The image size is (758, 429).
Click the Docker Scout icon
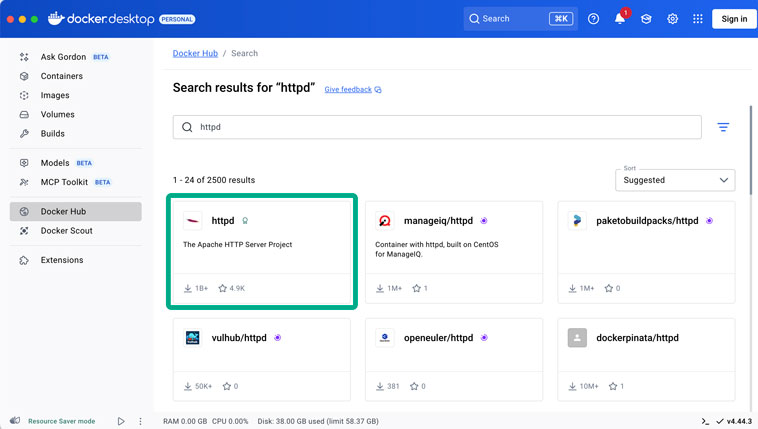pos(24,231)
